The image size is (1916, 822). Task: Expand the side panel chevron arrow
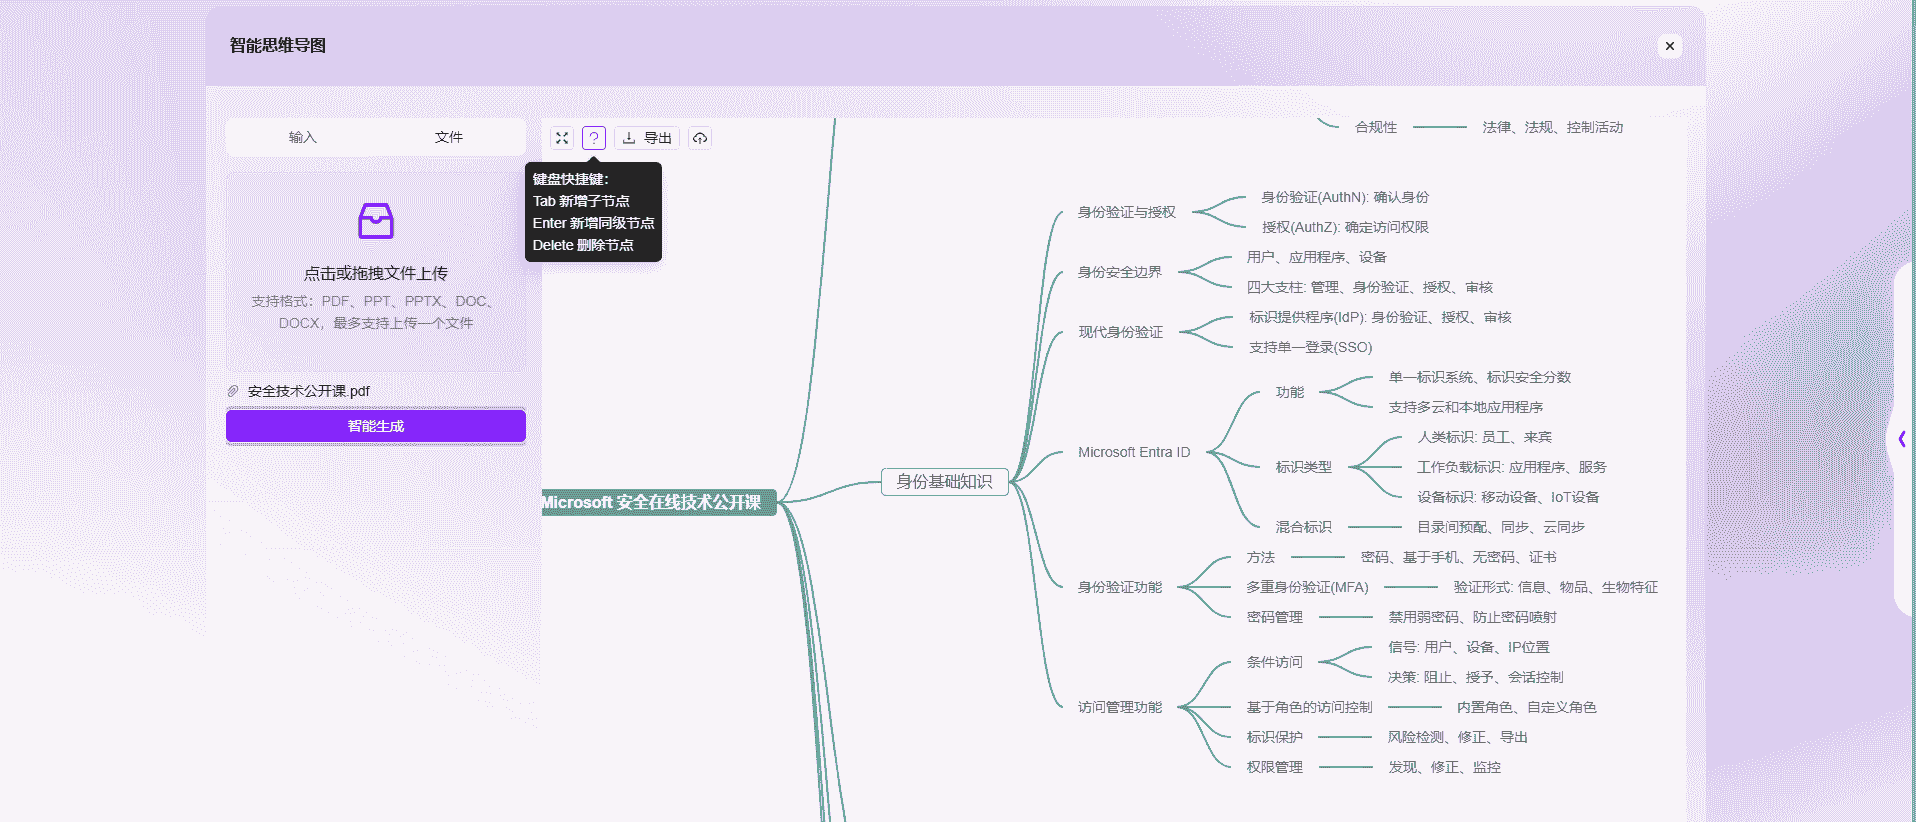[1902, 438]
